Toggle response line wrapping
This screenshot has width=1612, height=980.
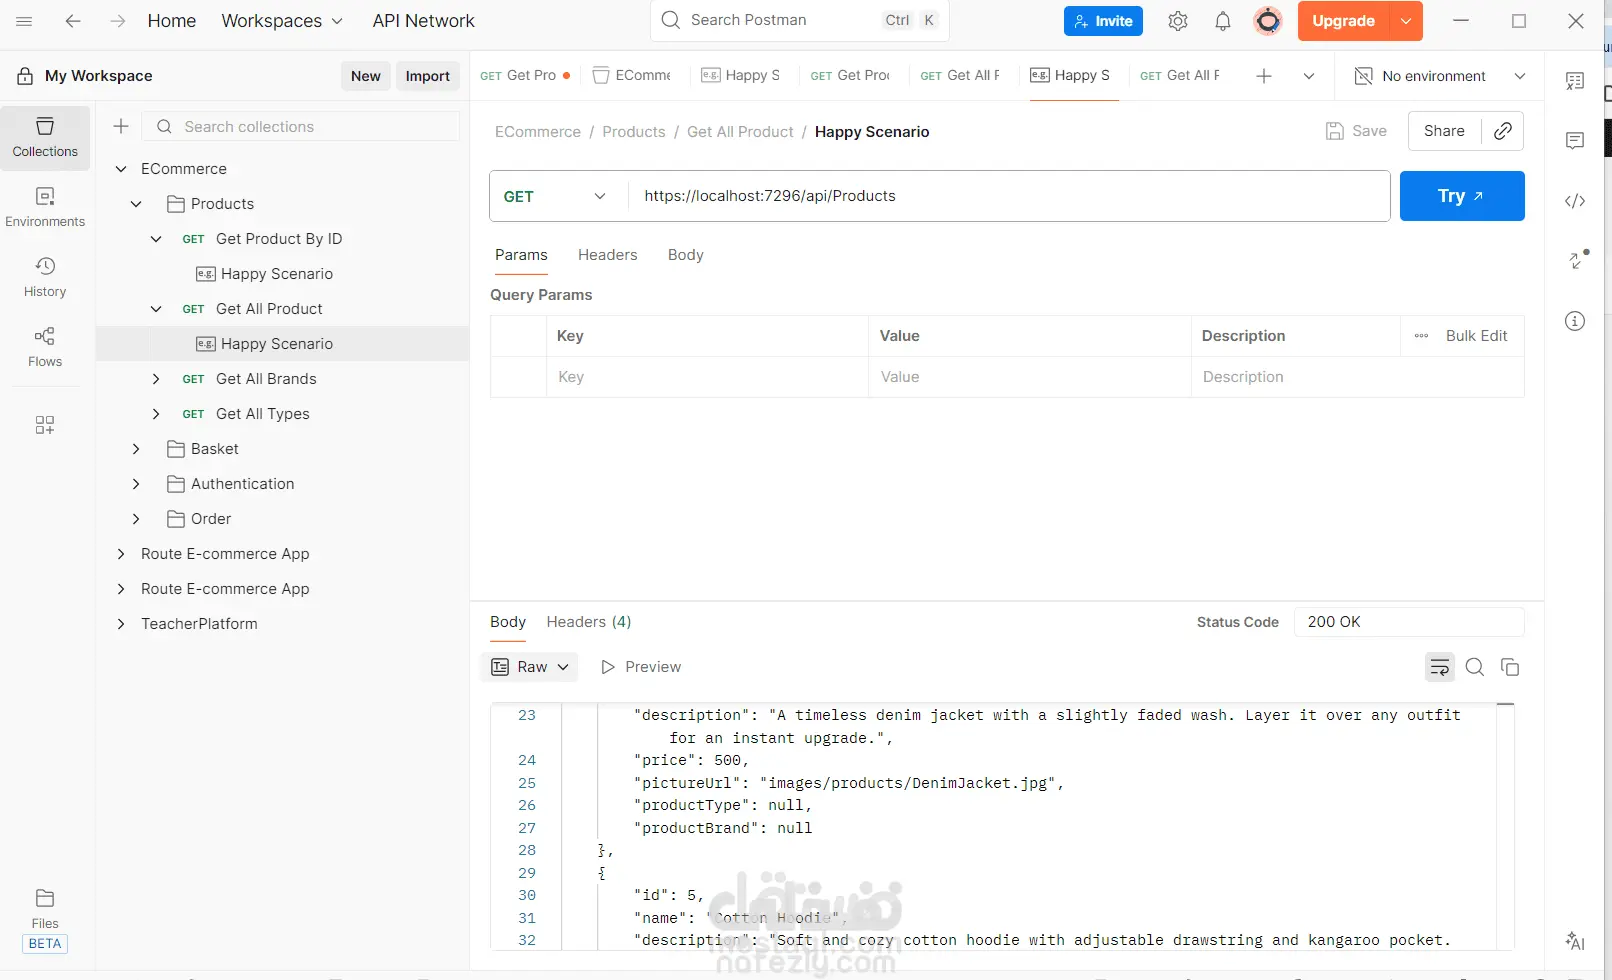1440,667
